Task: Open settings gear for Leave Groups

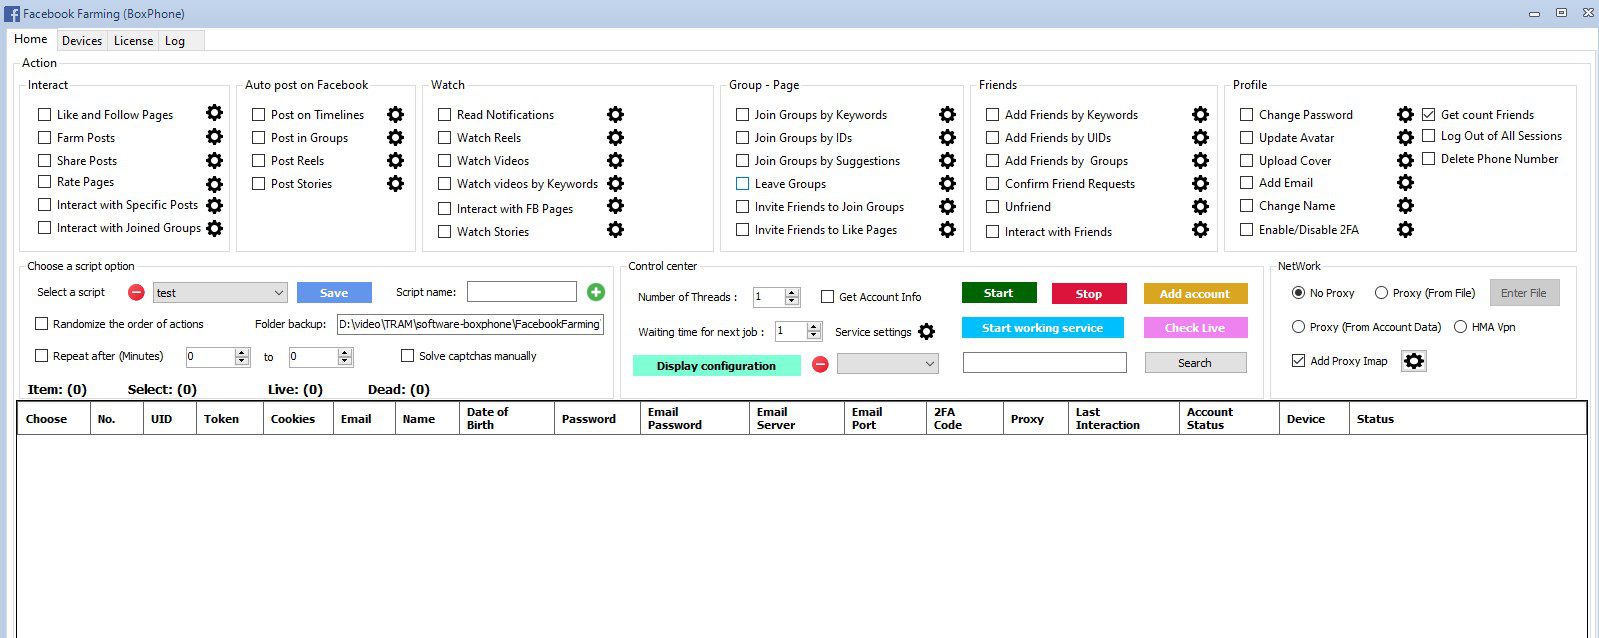Action: 947,184
